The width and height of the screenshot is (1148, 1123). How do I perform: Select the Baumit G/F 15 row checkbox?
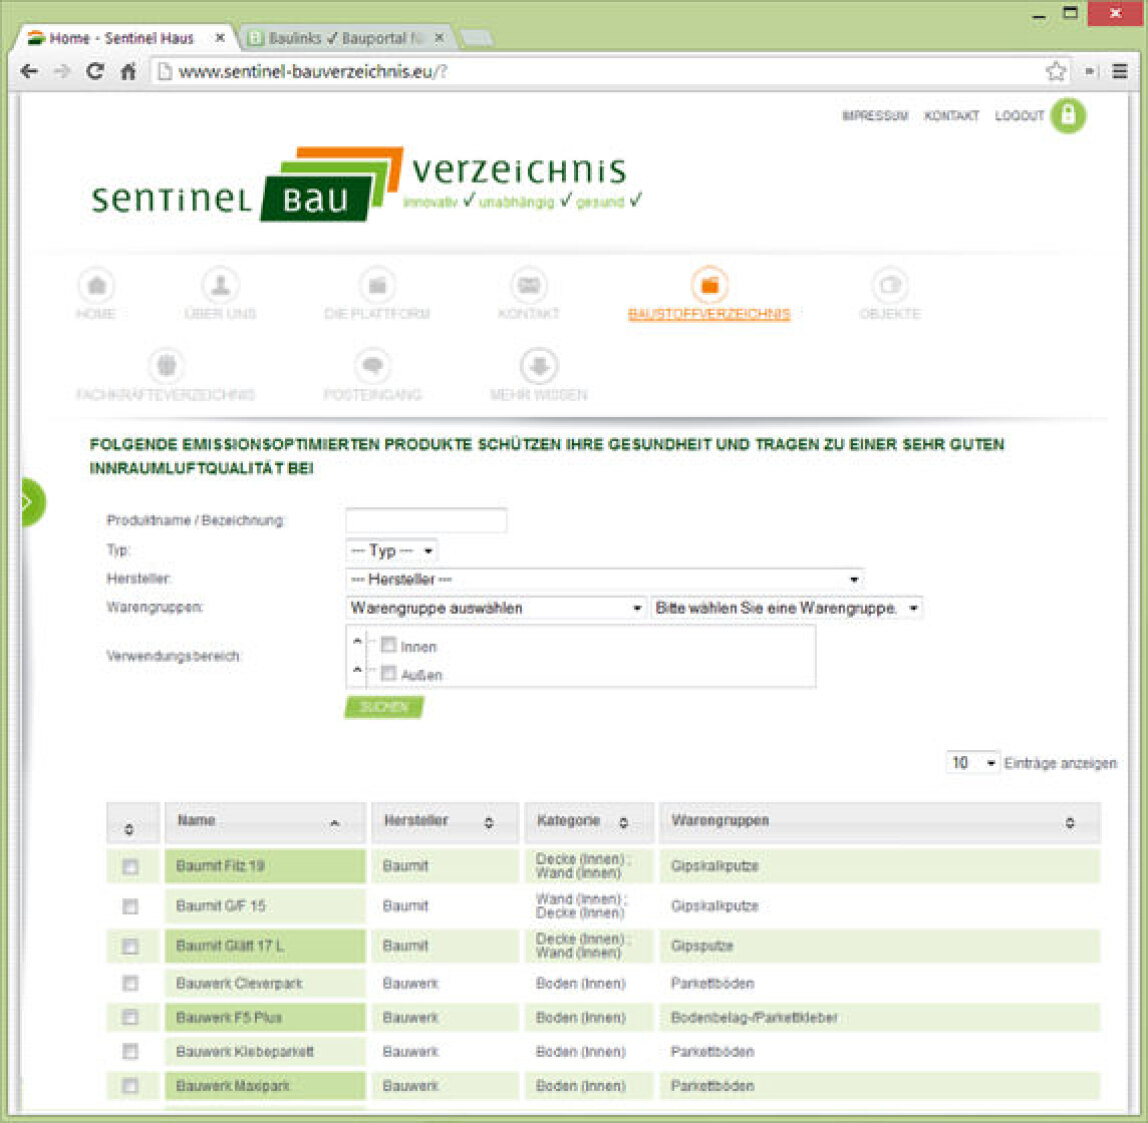tap(130, 906)
